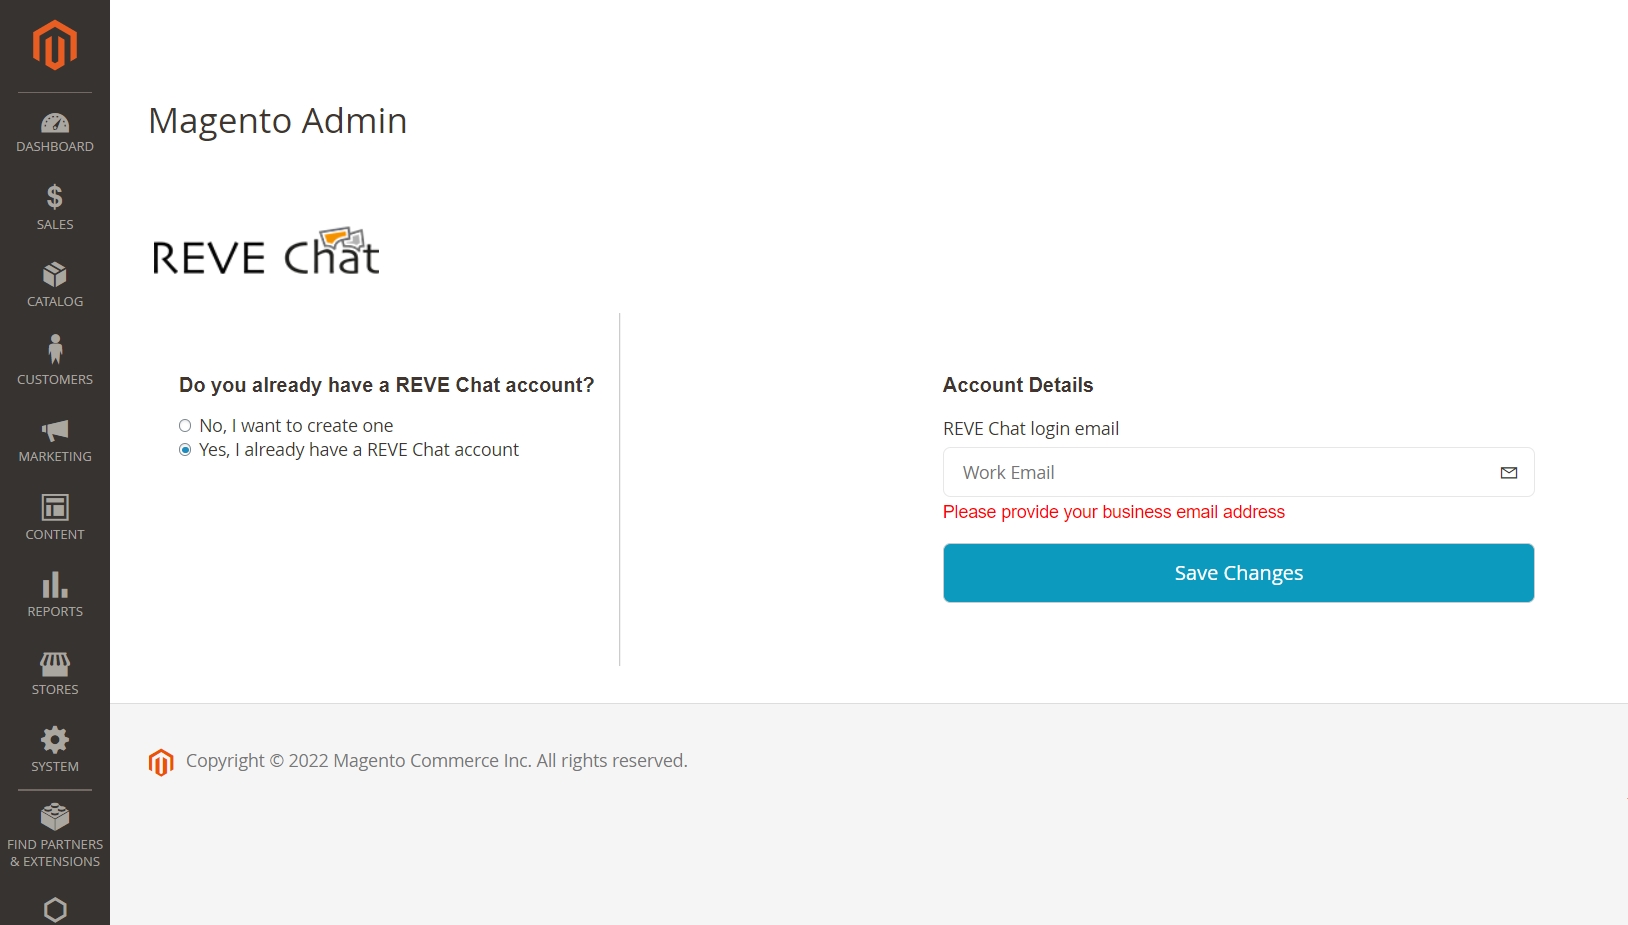1628x925 pixels.
Task: Click the Magento logo in the sidebar
Action: [x=55, y=45]
